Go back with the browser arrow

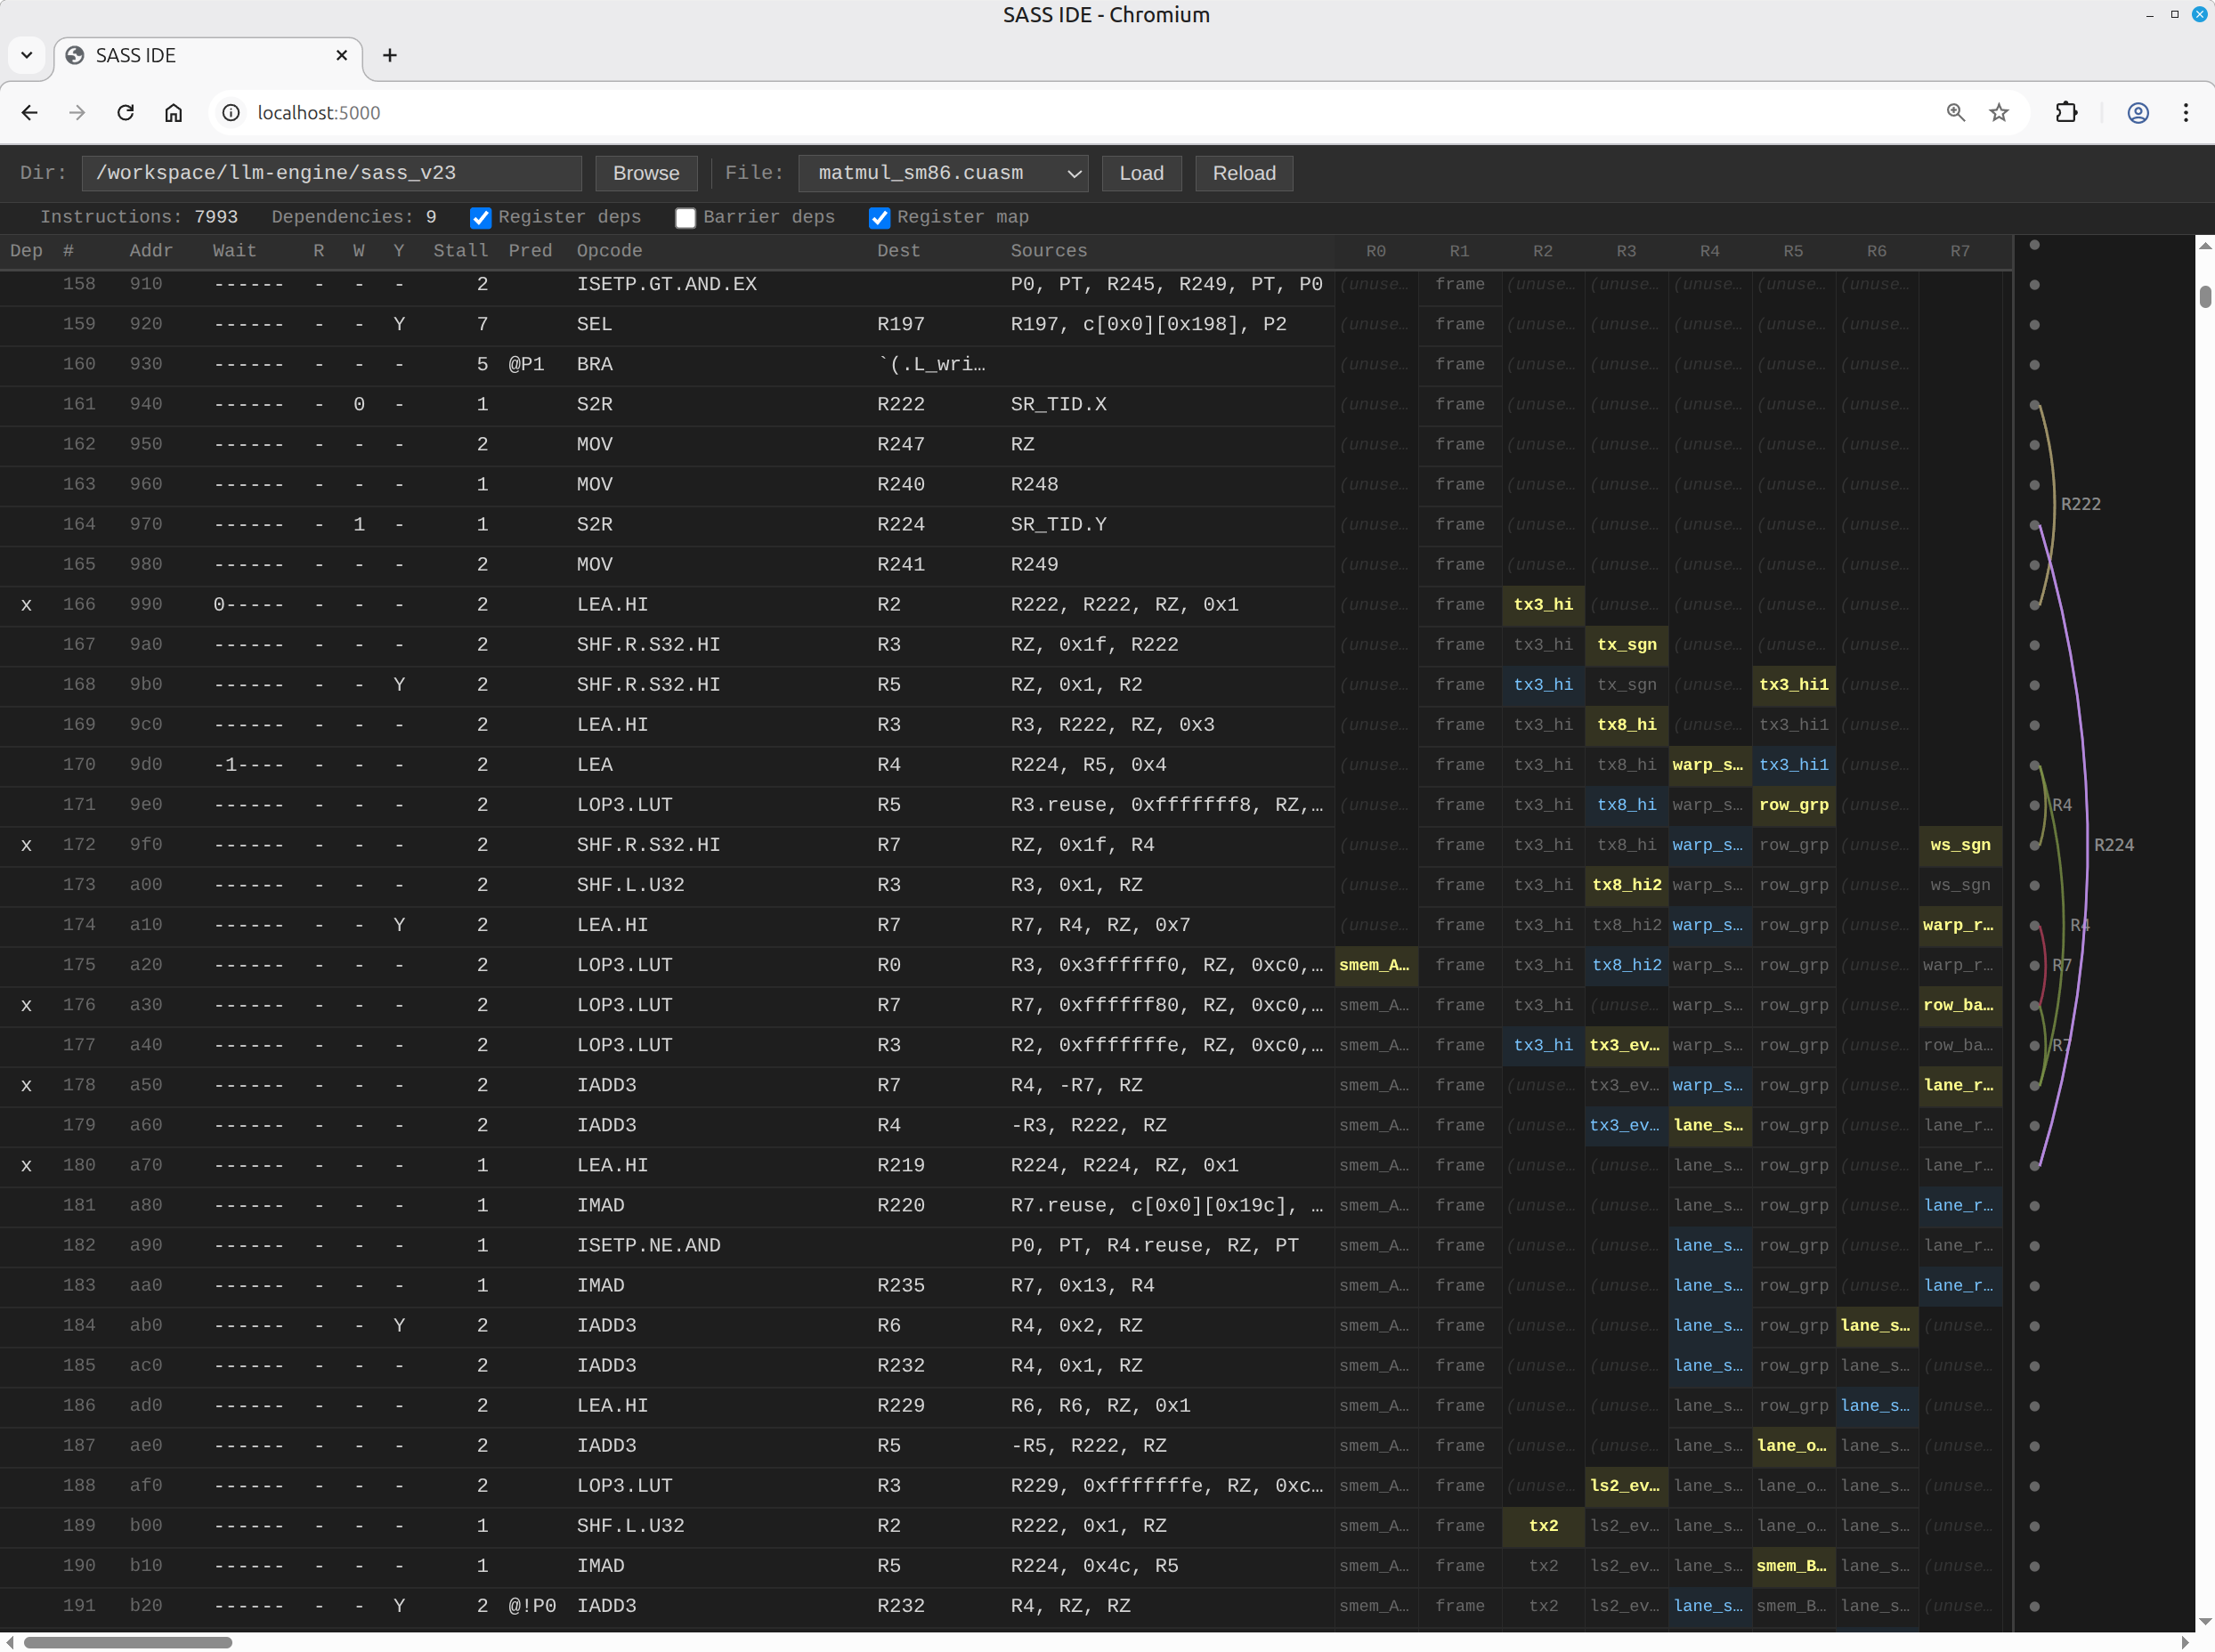coord(29,112)
